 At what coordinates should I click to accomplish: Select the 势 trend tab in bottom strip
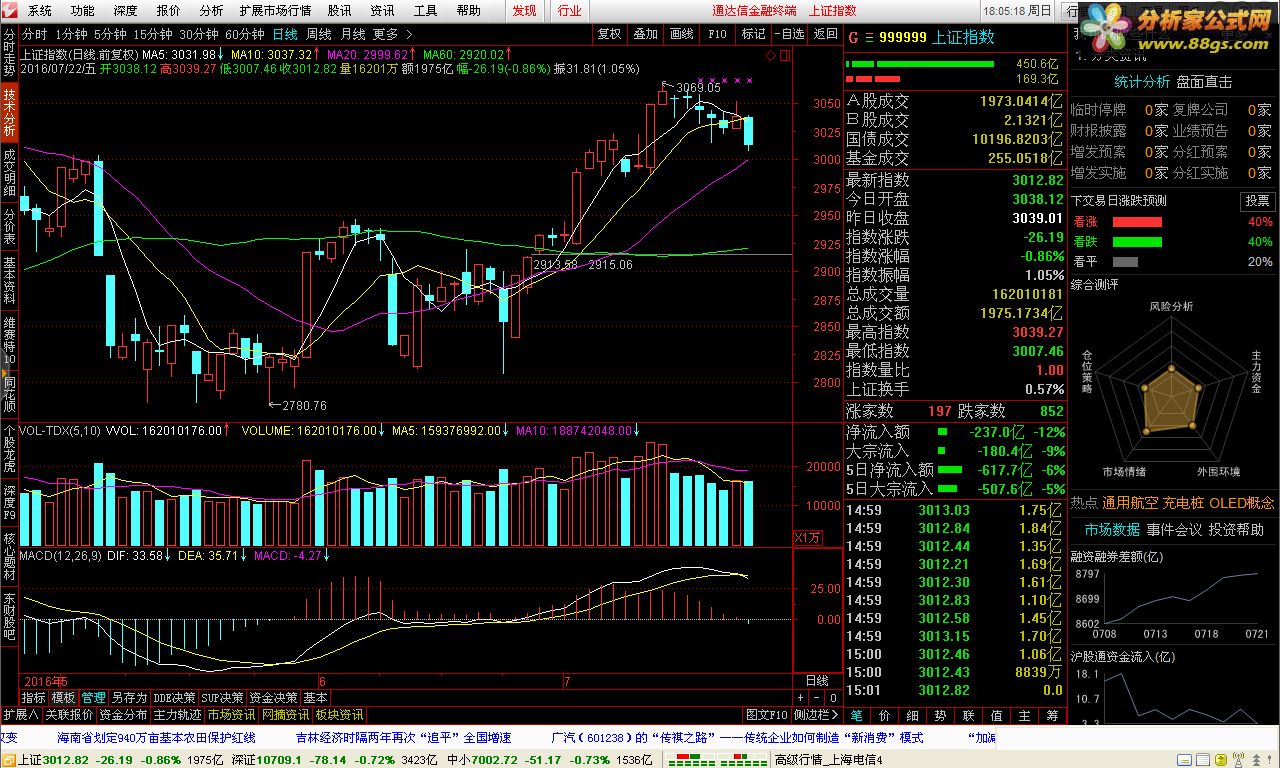click(940, 716)
